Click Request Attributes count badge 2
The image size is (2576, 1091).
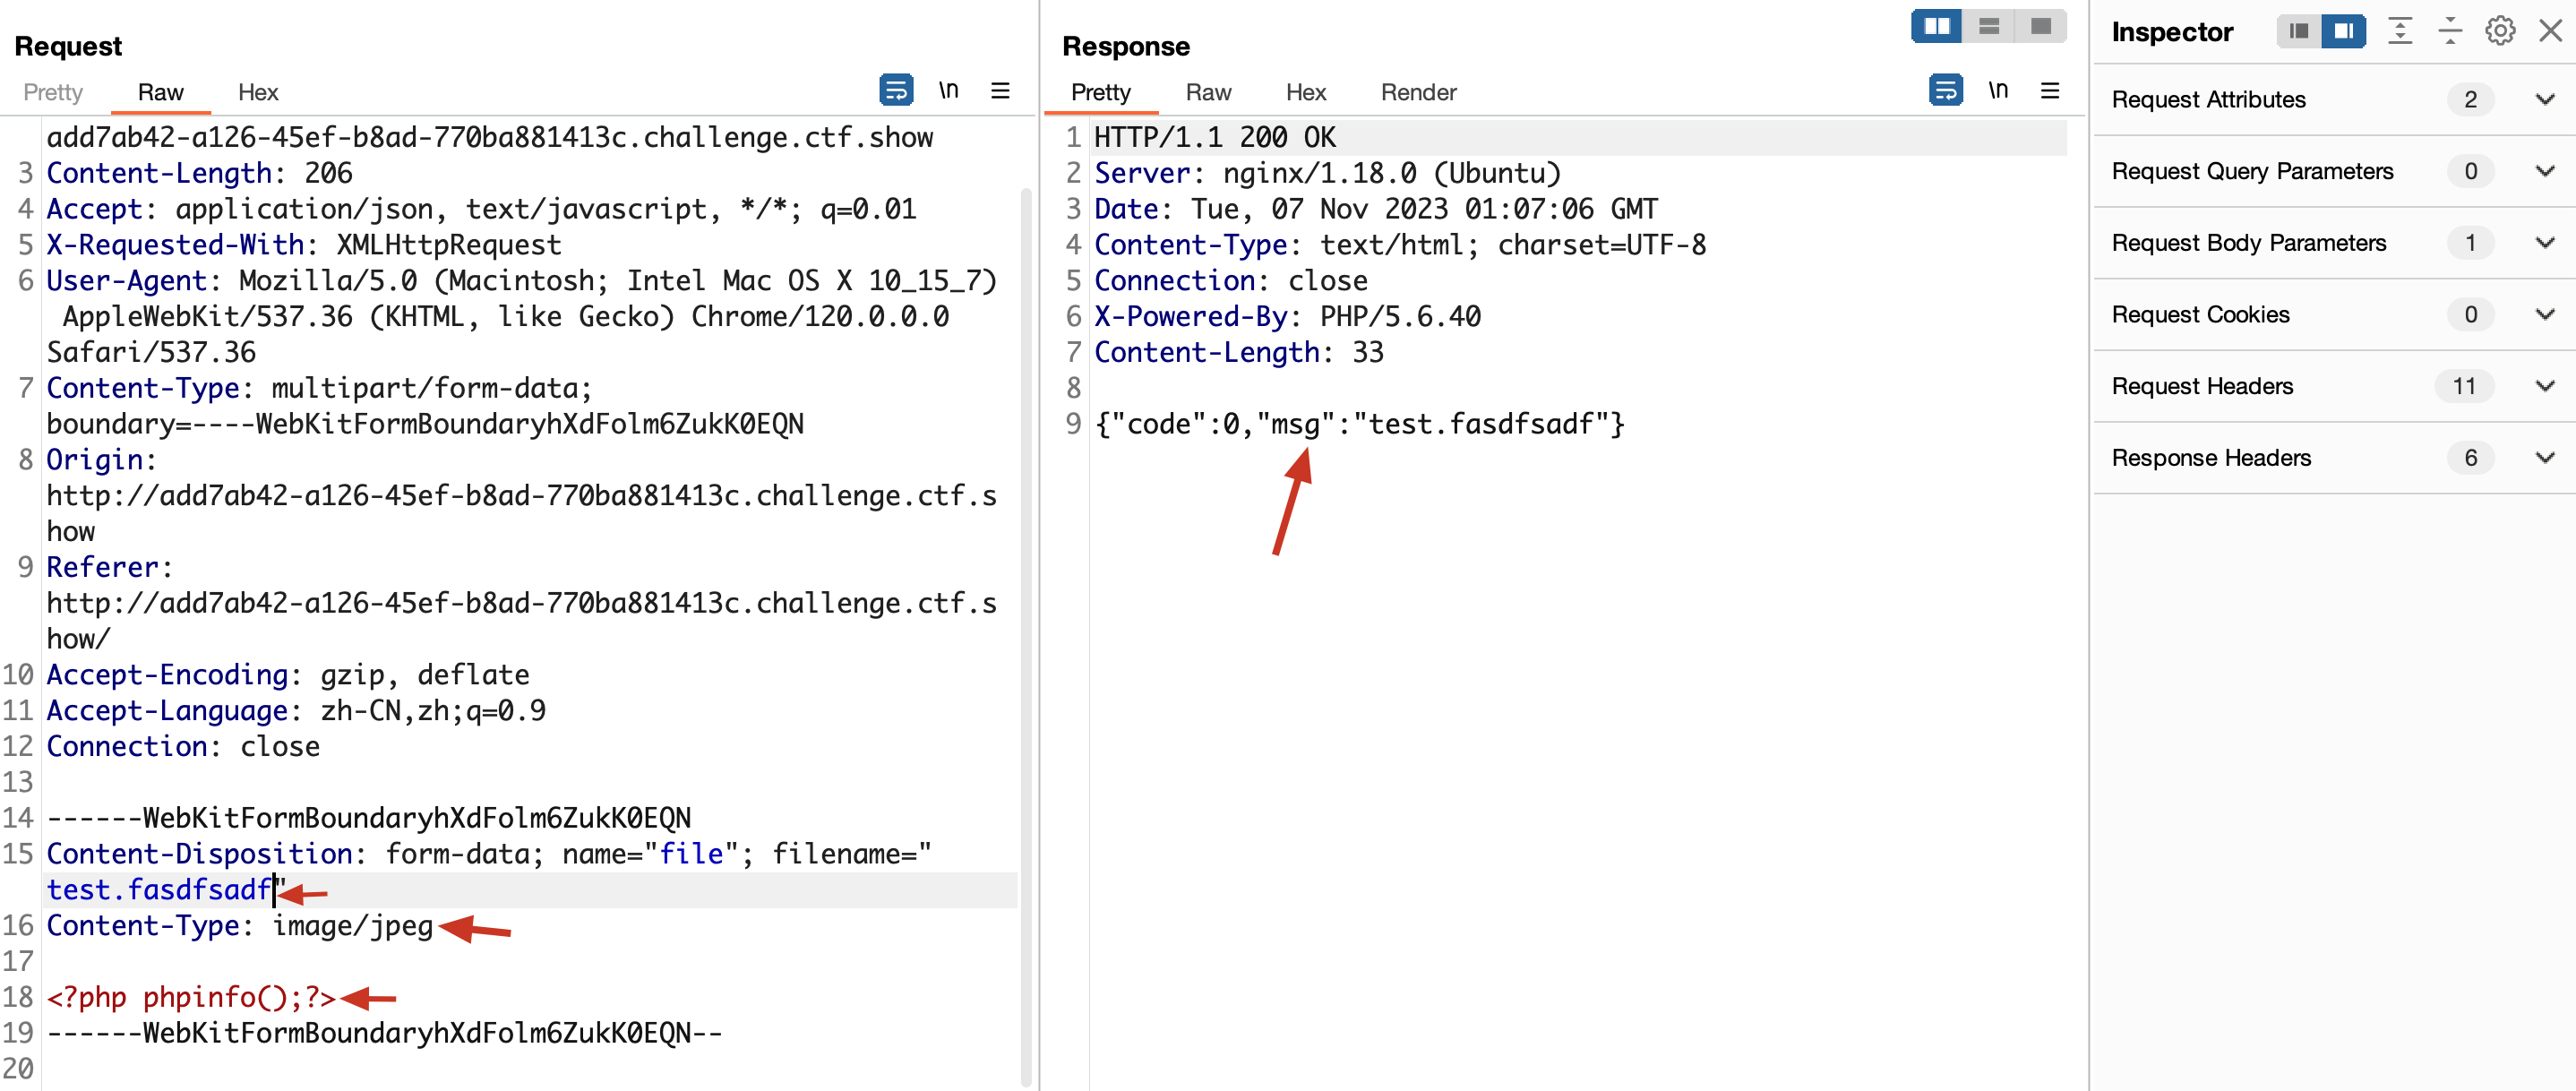(2470, 100)
